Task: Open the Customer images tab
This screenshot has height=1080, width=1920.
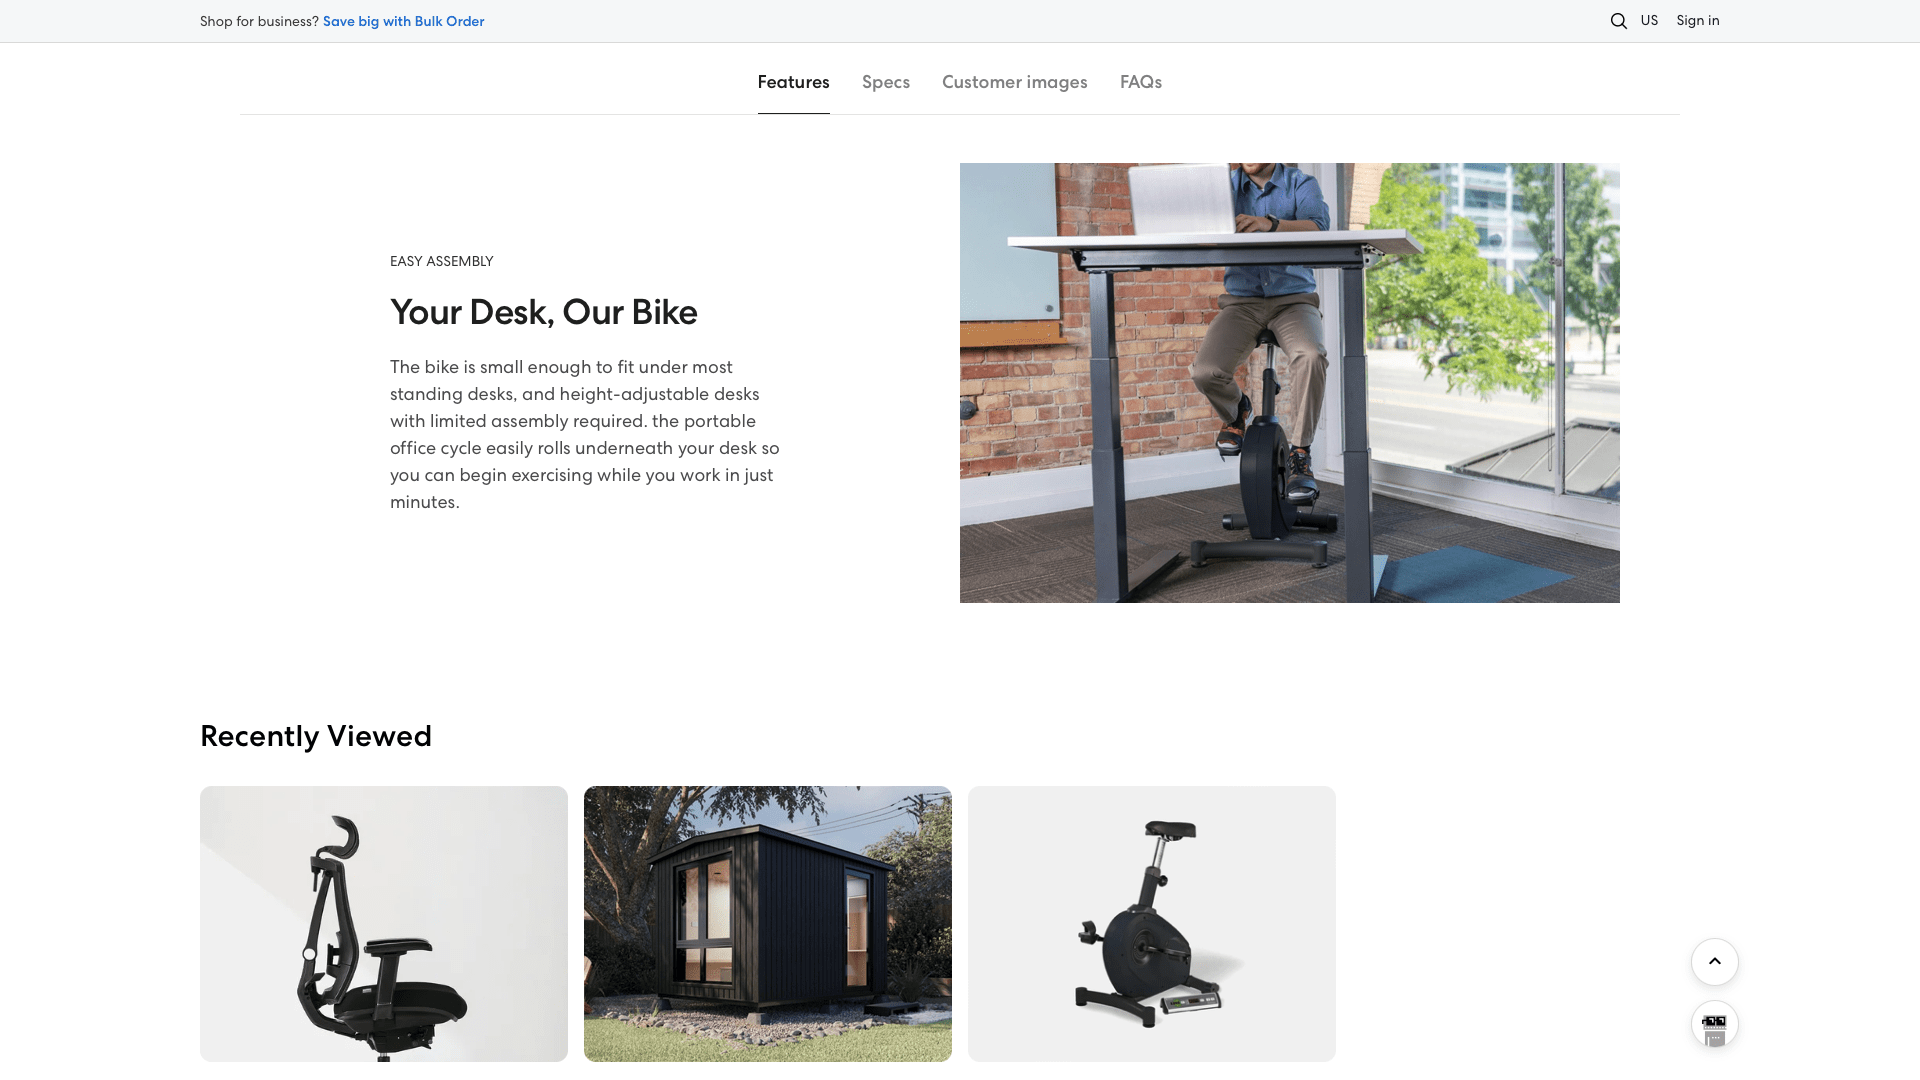Action: point(1014,82)
